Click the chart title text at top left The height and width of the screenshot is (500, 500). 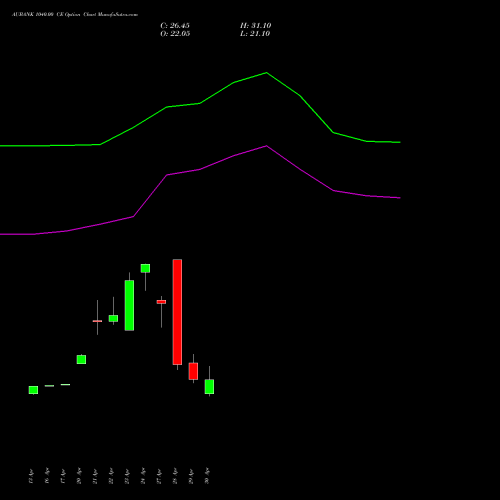75,15
